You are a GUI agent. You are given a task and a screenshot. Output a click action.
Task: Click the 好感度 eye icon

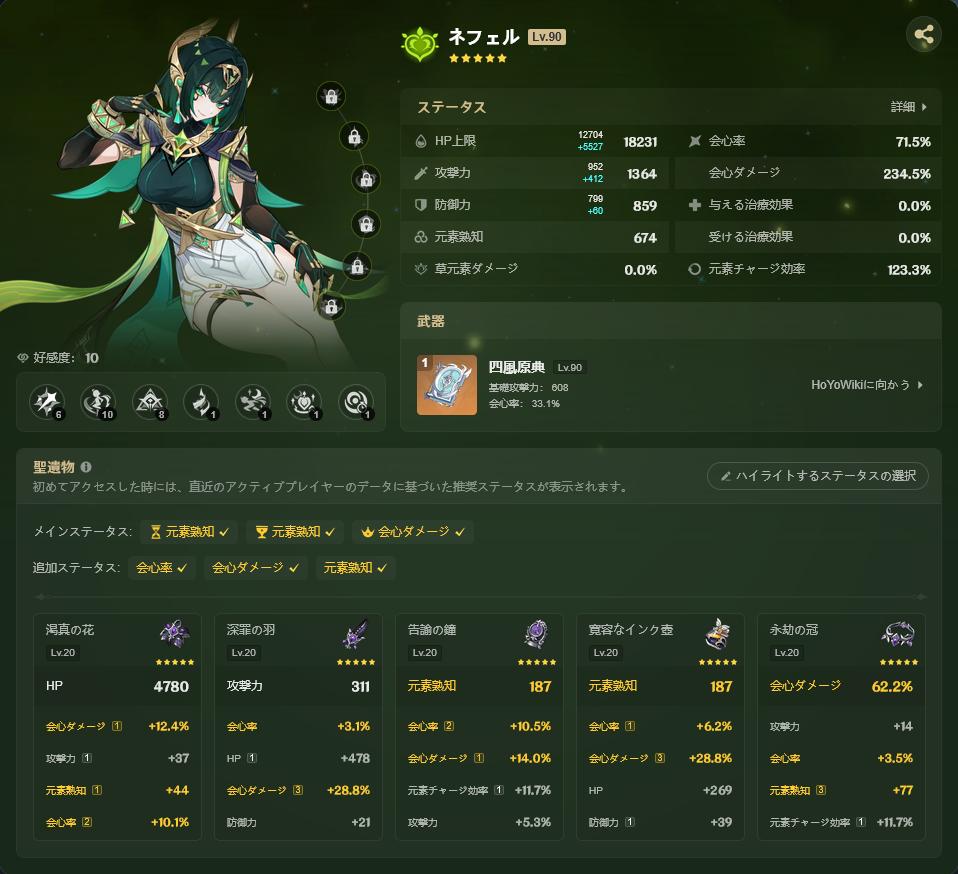[x=23, y=358]
